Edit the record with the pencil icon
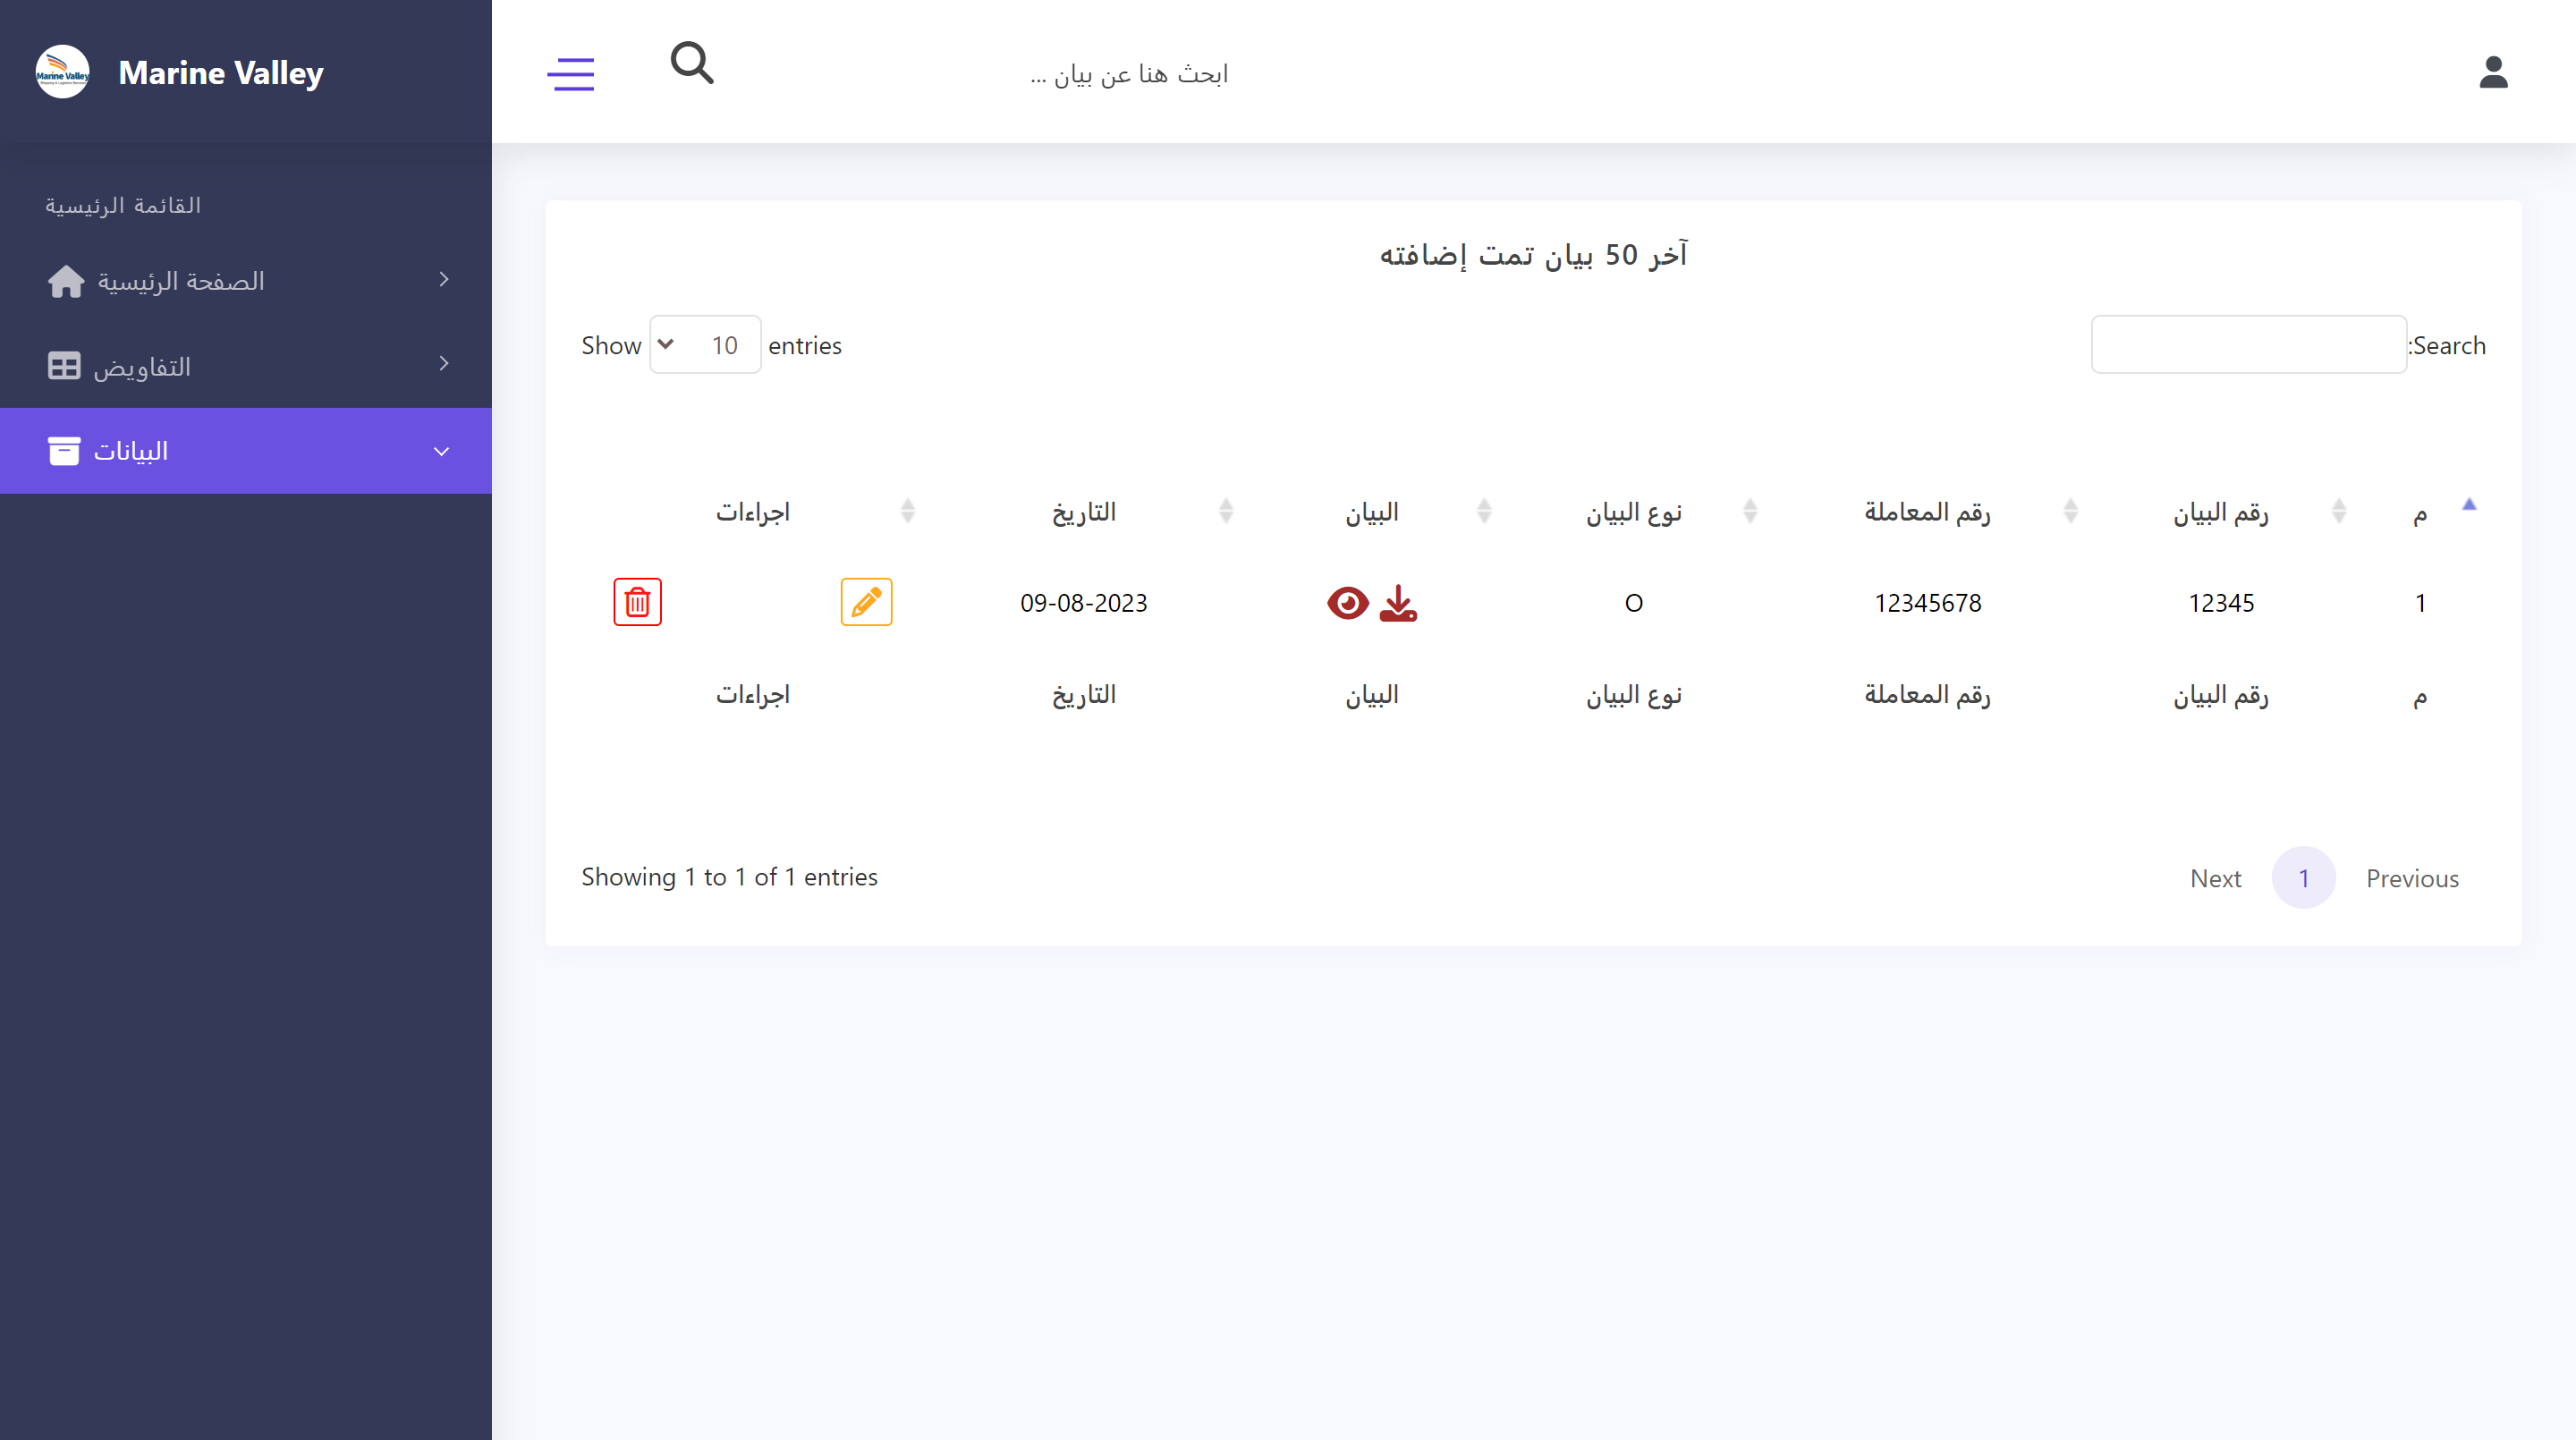Screen dimensions: 2576x1440 coord(866,602)
